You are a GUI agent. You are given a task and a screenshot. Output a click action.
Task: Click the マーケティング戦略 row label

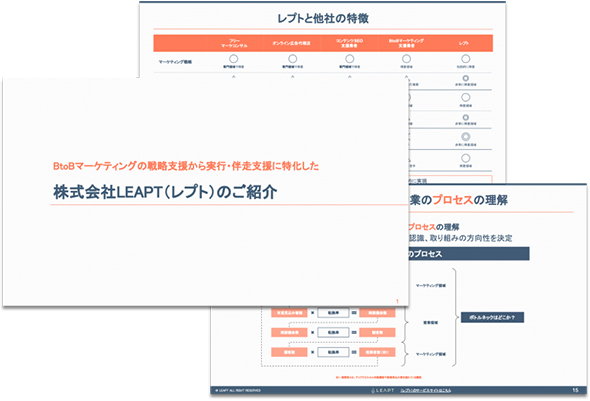tap(175, 62)
